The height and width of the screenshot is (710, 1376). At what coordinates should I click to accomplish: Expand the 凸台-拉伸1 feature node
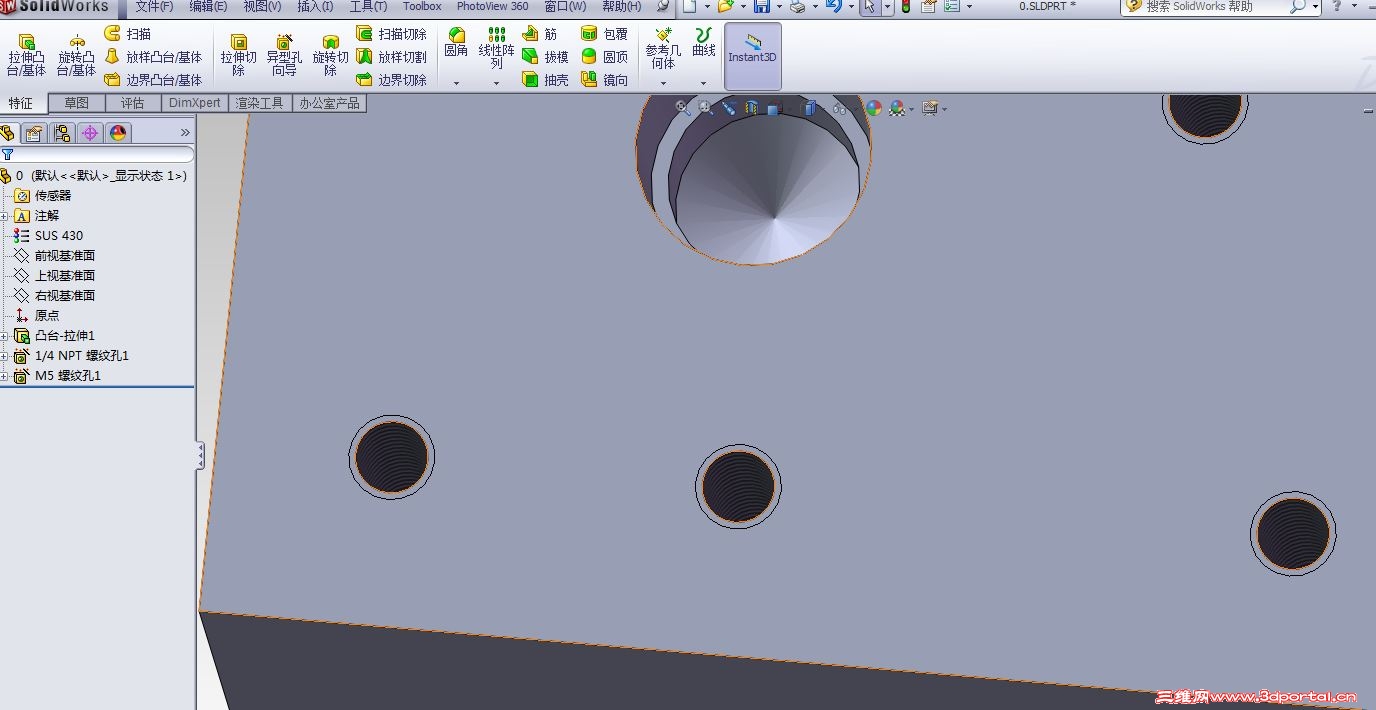coord(4,336)
